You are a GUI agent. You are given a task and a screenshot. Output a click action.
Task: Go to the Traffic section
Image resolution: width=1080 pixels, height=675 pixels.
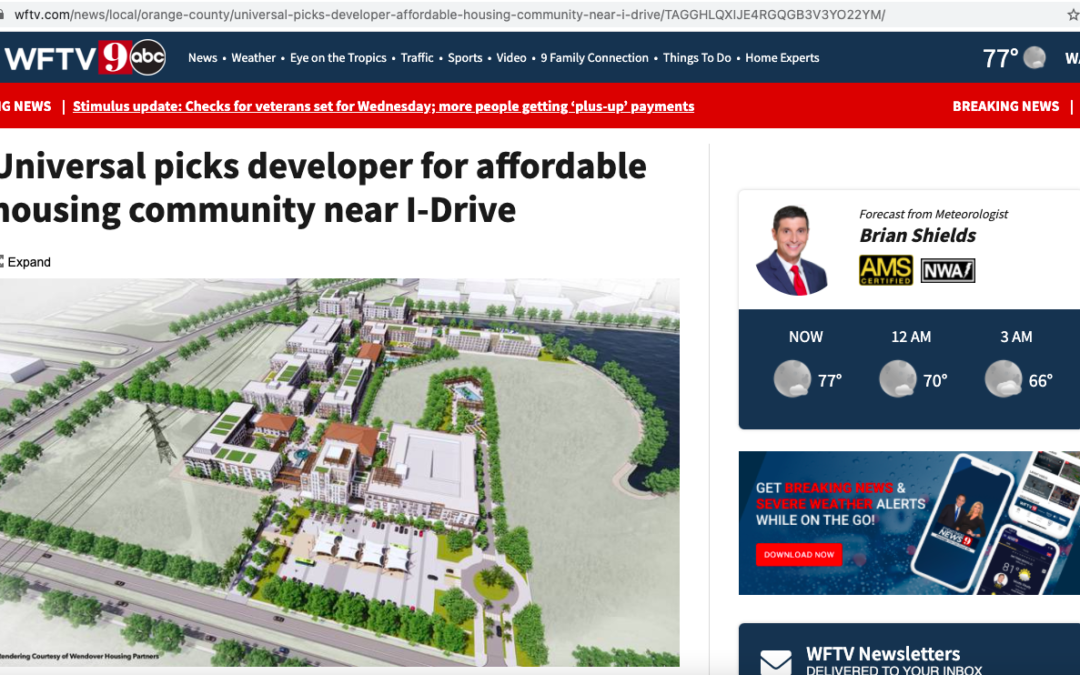tap(417, 58)
